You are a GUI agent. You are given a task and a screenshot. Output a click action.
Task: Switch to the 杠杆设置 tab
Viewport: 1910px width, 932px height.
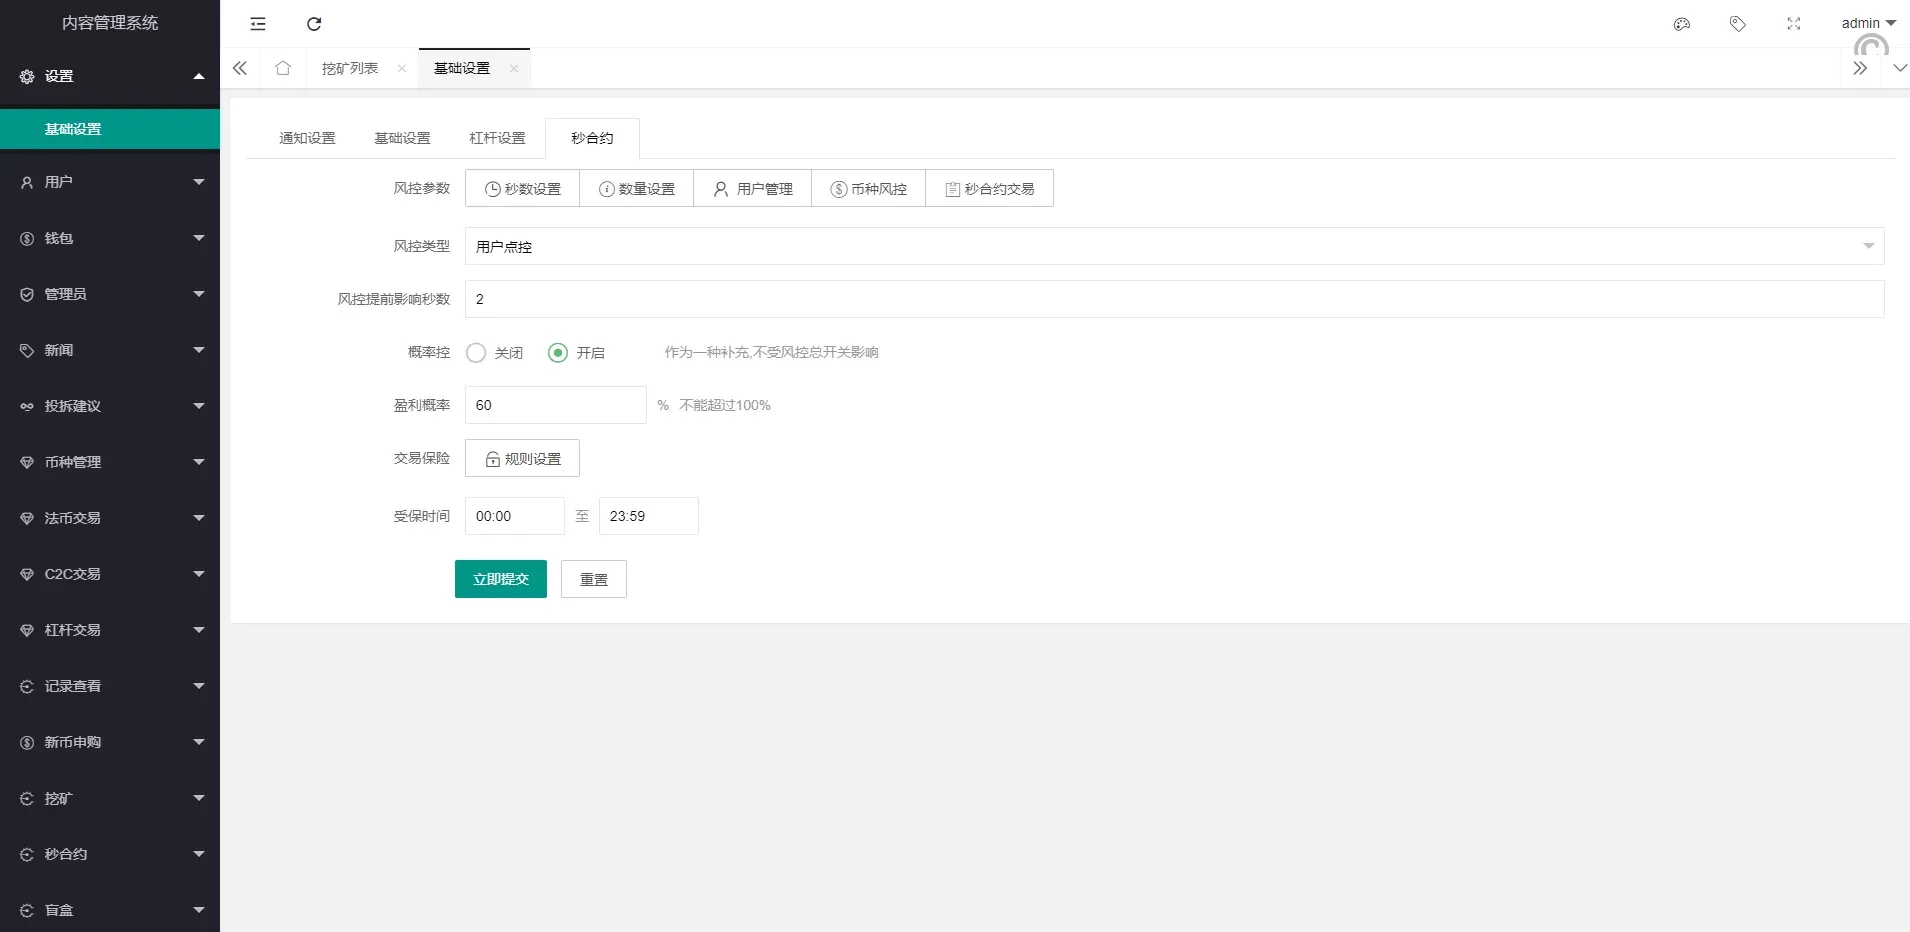point(497,138)
